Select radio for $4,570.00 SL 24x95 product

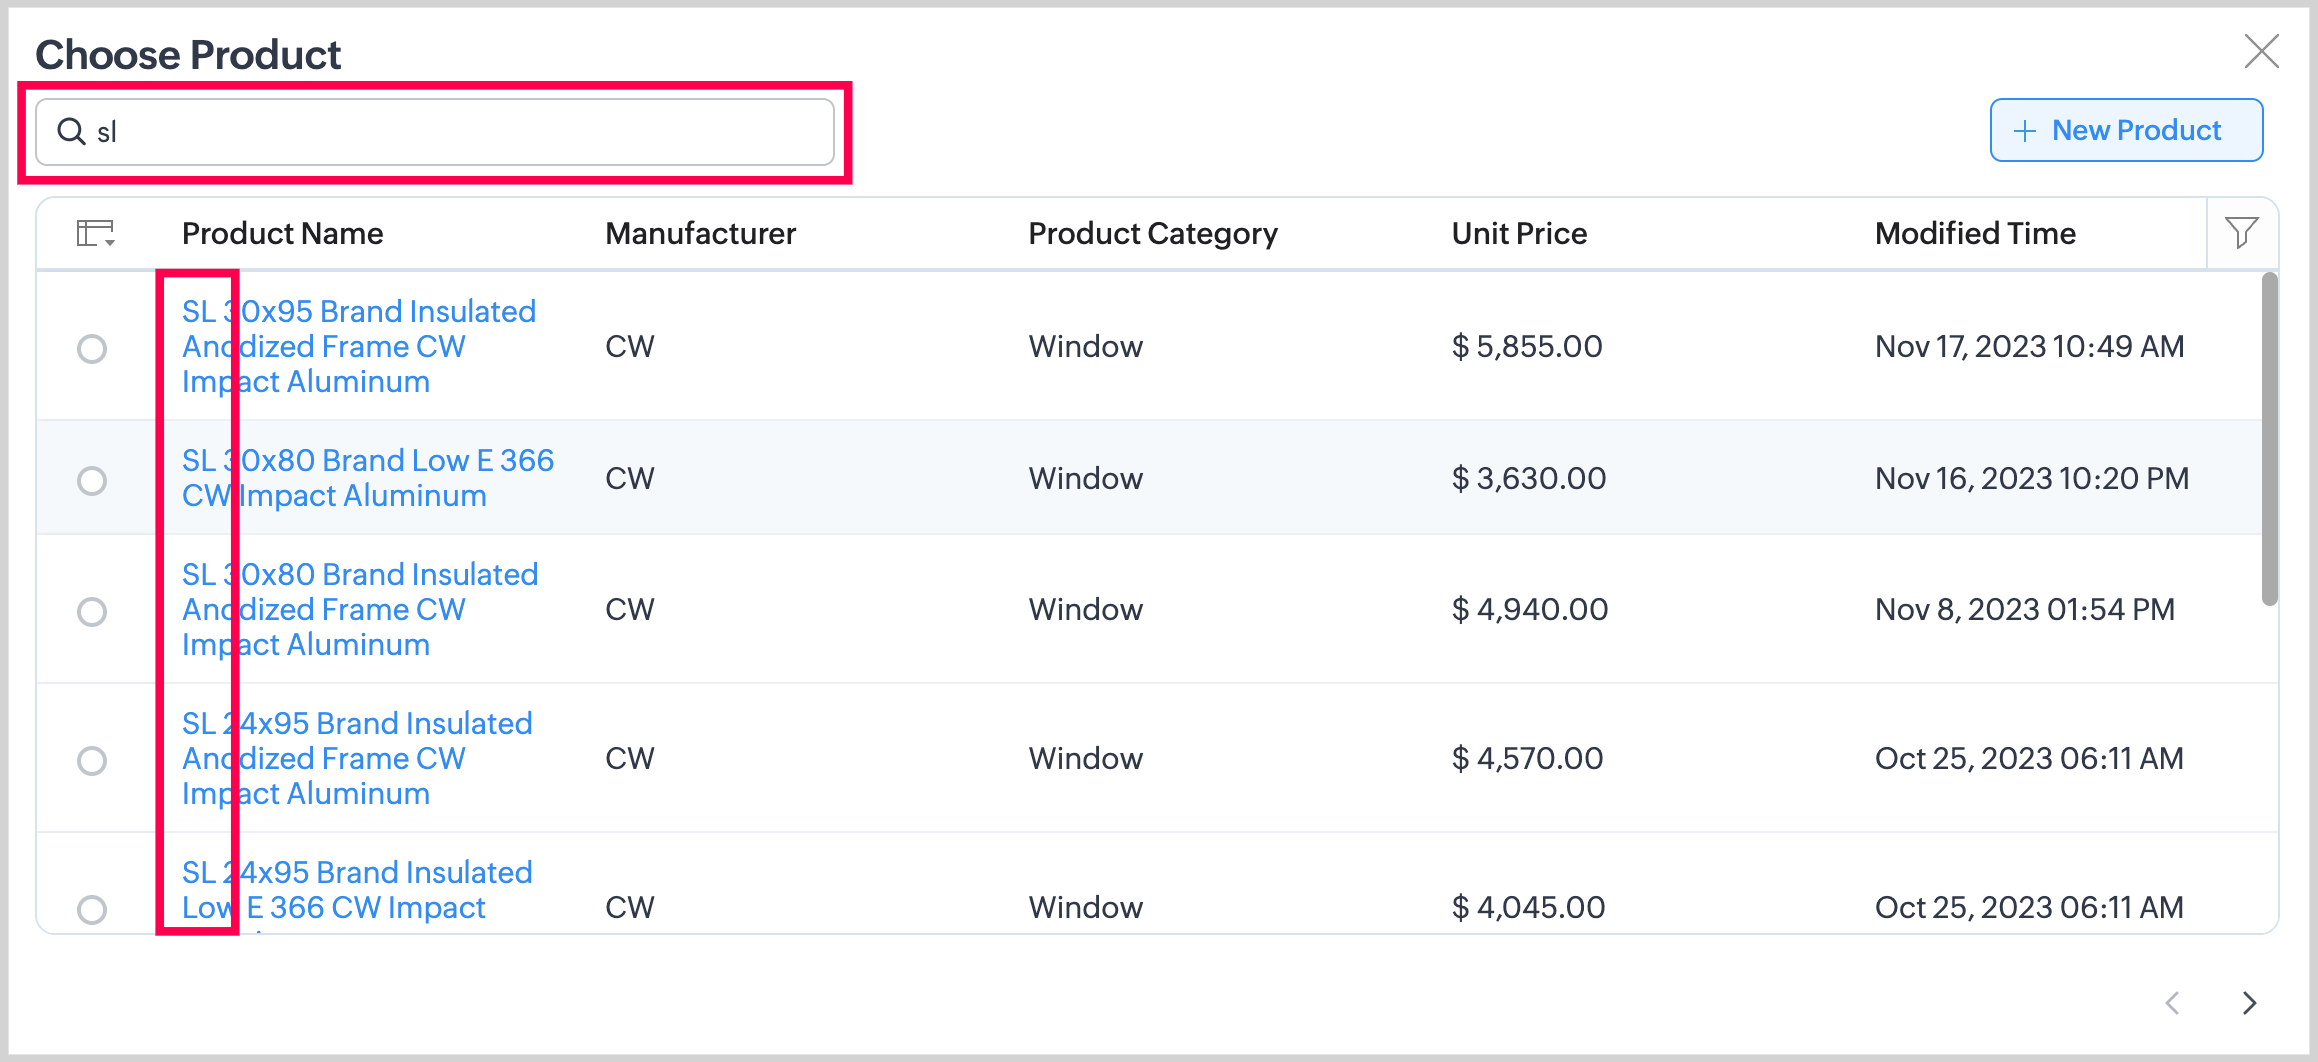[92, 761]
